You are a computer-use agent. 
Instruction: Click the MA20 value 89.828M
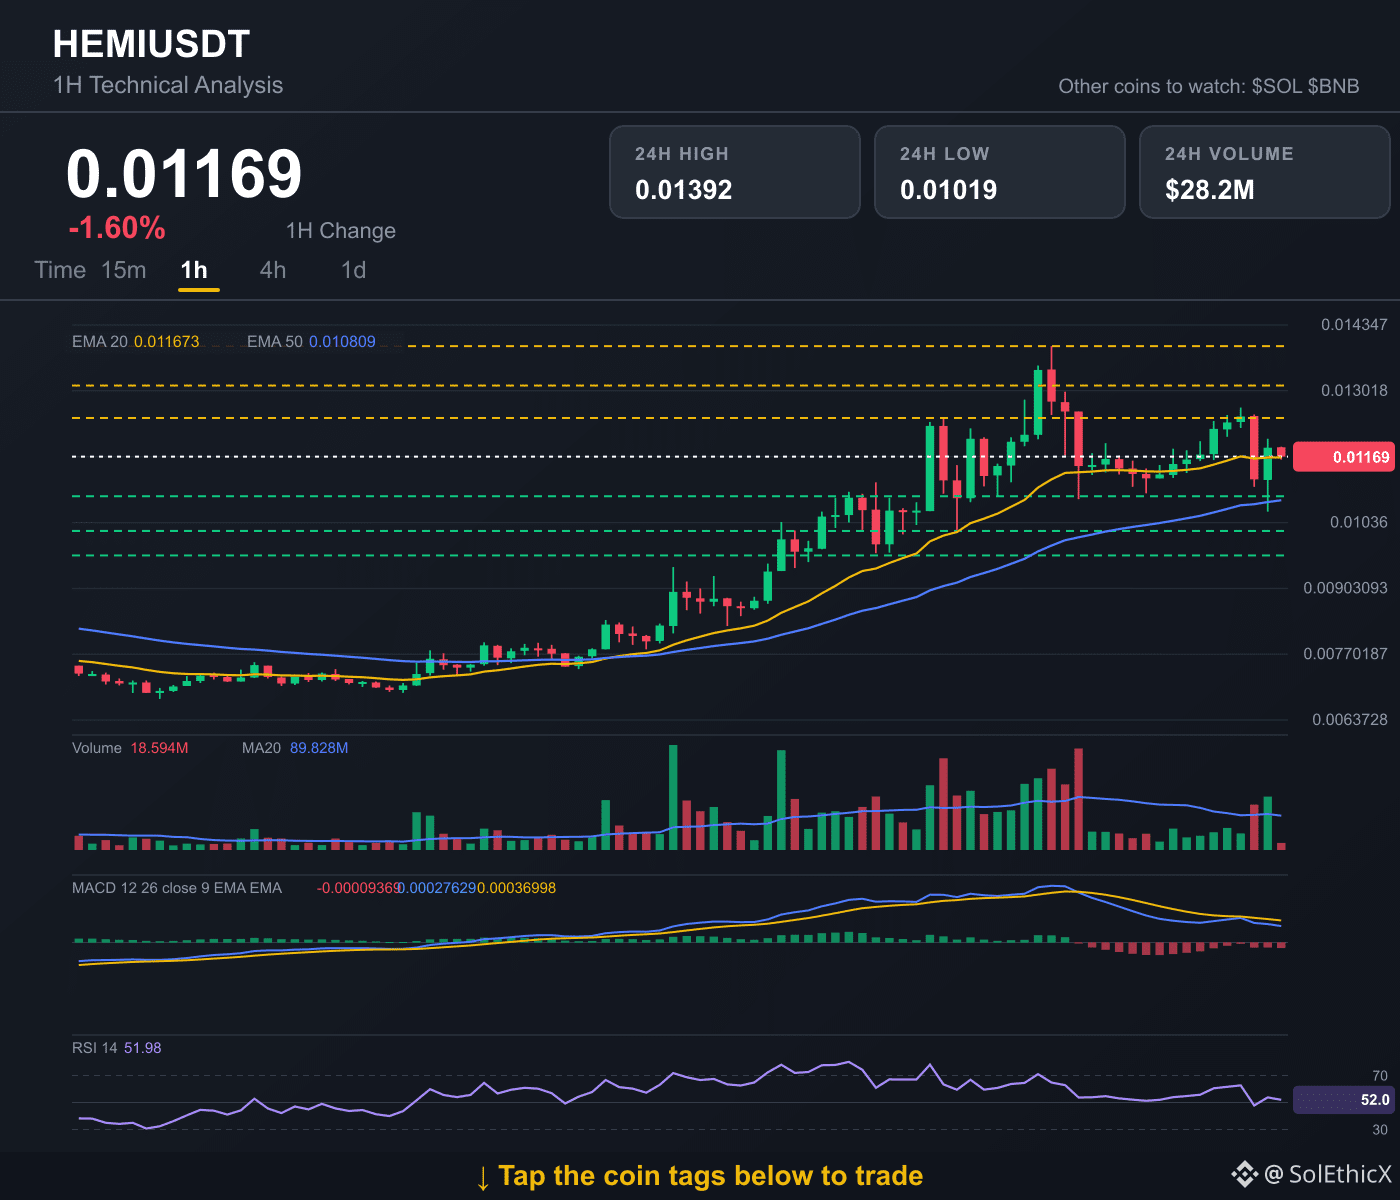319,748
